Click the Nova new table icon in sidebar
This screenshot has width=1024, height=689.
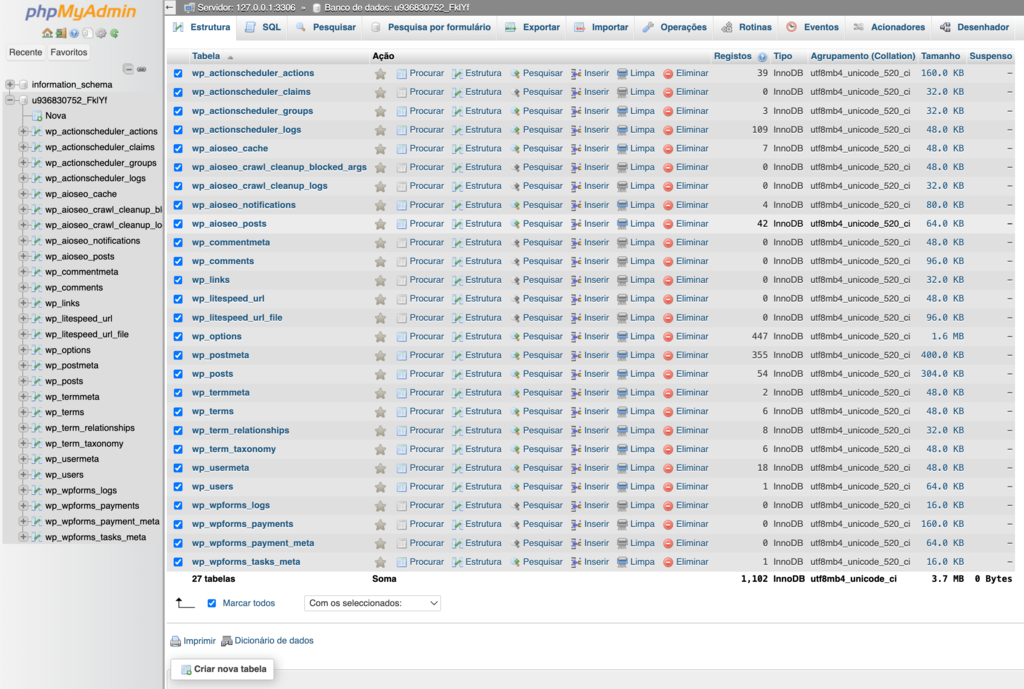click(x=37, y=116)
